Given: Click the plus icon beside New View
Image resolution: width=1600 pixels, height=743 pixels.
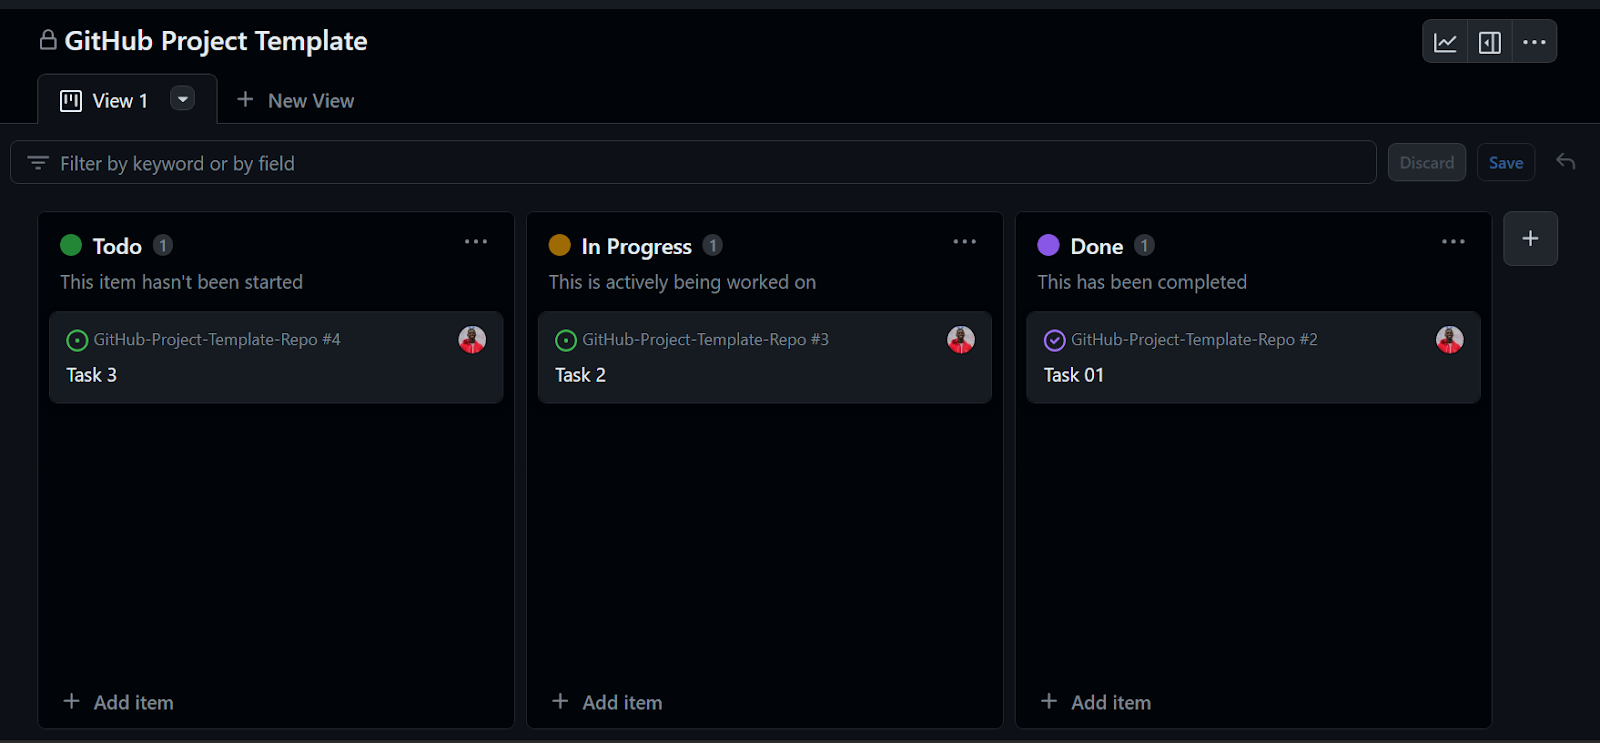Looking at the screenshot, I should click(245, 100).
